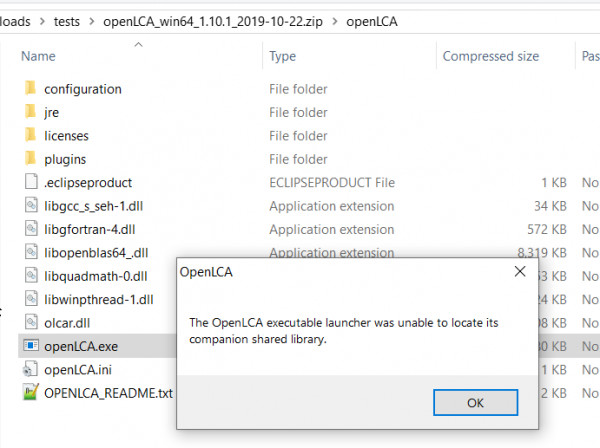Viewport: 600px width, 448px height.
Task: Expand the chevron after tests in breadcrumb
Action: (x=91, y=21)
